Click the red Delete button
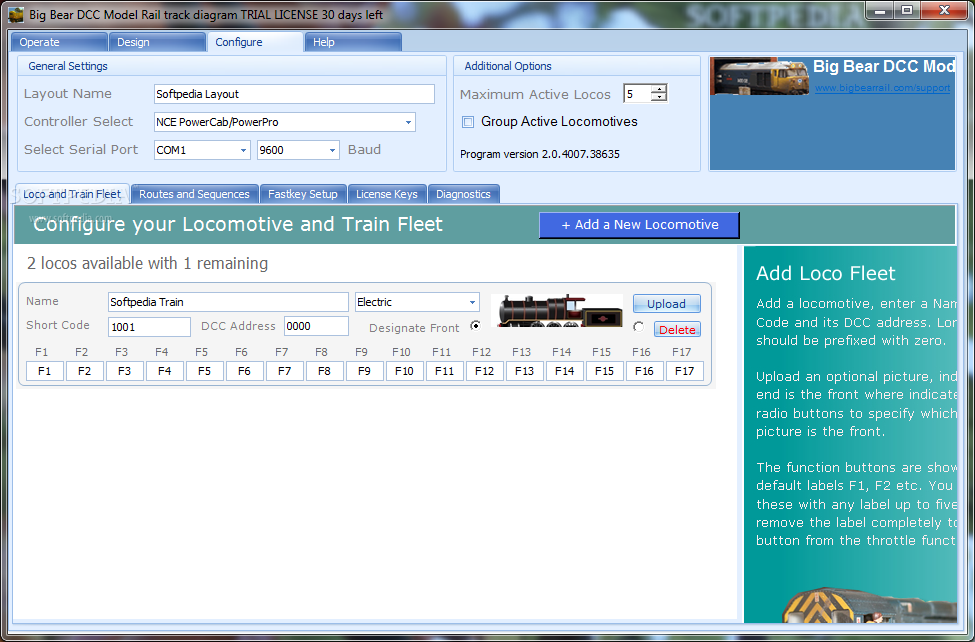 [677, 330]
